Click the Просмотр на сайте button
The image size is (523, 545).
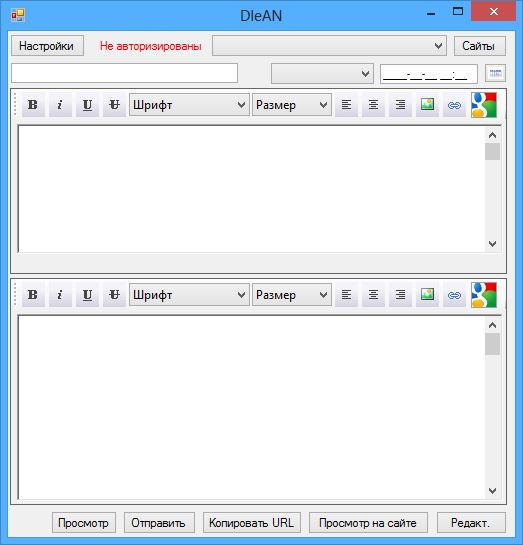click(x=368, y=522)
